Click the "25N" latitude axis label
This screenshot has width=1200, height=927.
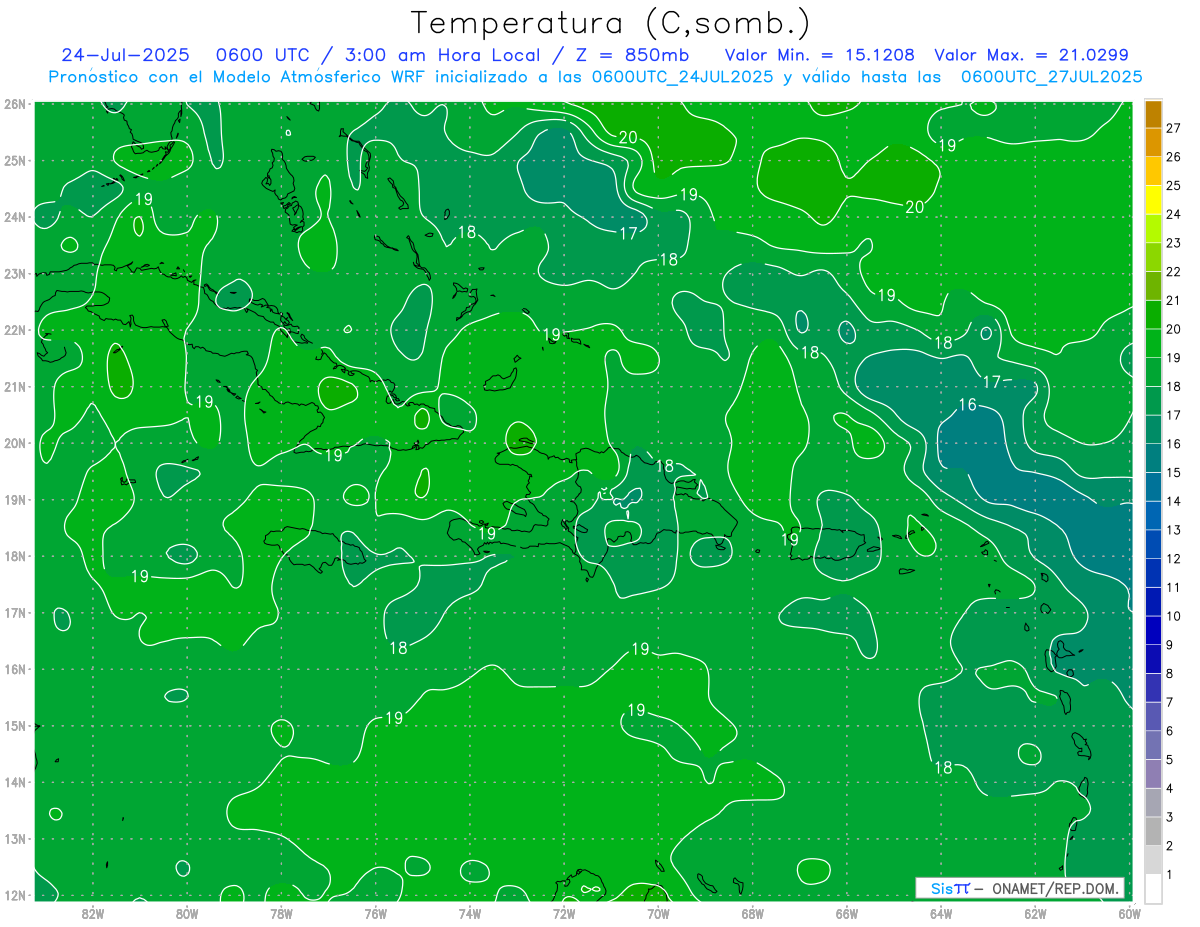pyautogui.click(x=15, y=160)
